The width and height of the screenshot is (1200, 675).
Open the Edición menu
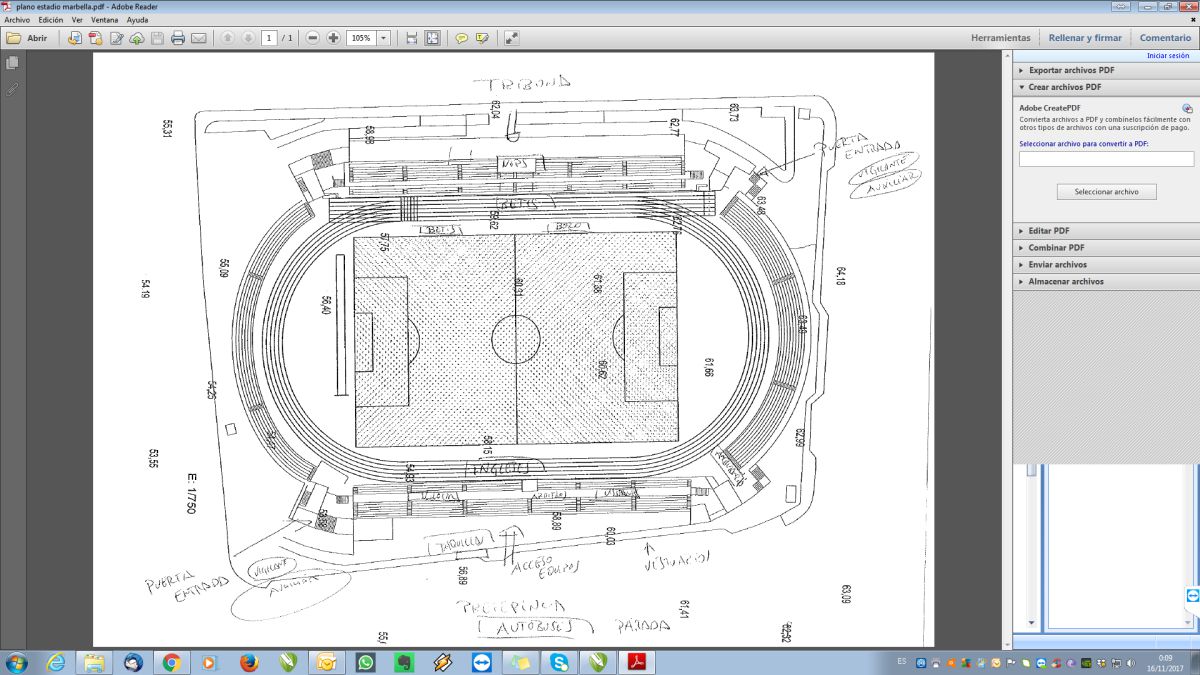click(x=50, y=20)
